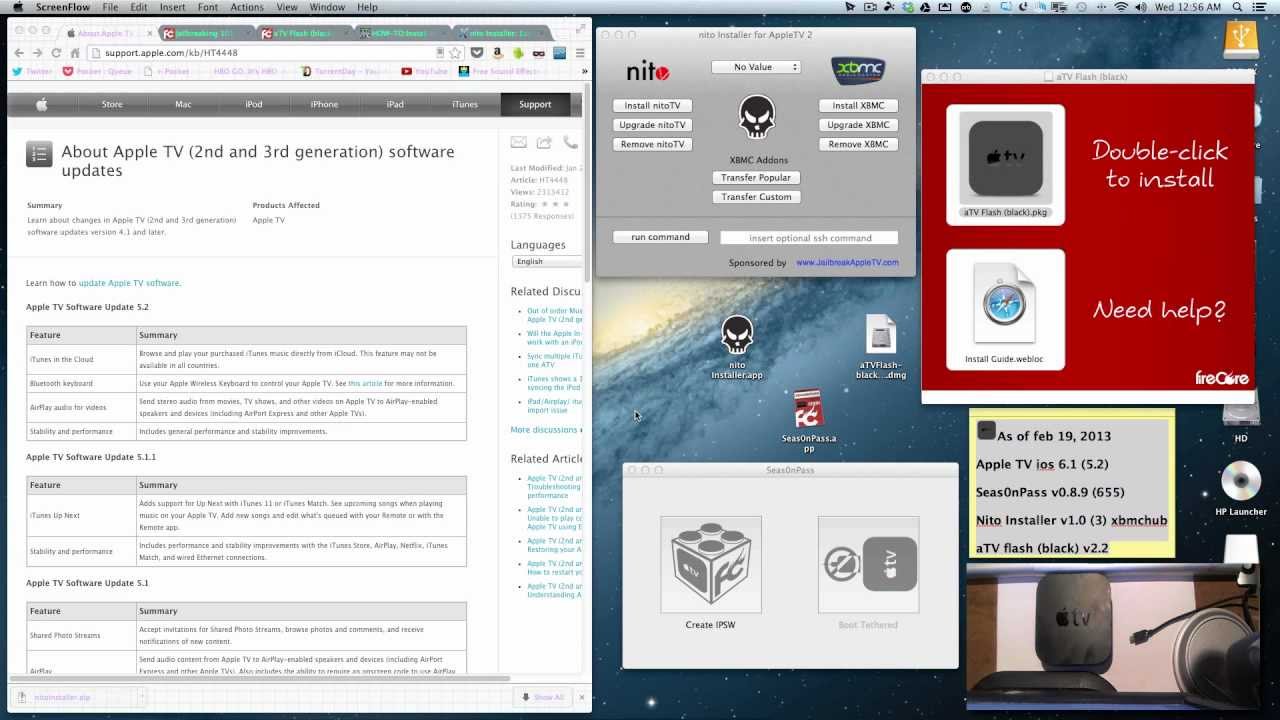The image size is (1280, 720).
Task: Open the No Value dropdown in nito Installer
Action: tap(756, 67)
